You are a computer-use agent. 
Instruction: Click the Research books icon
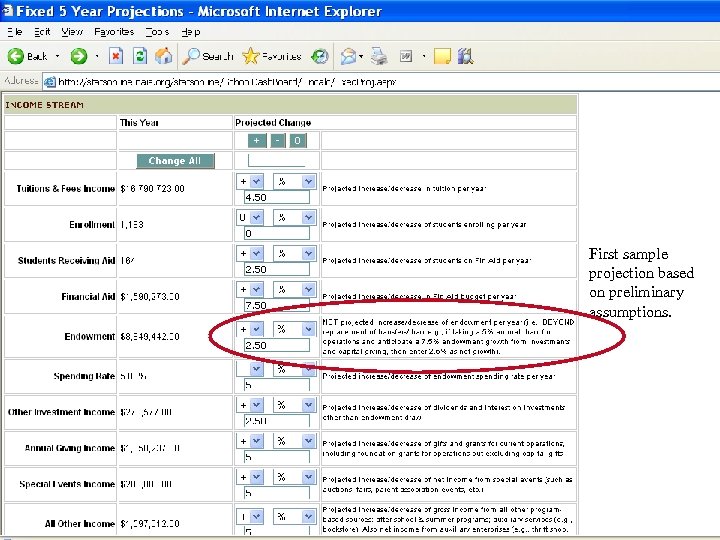pos(466,56)
